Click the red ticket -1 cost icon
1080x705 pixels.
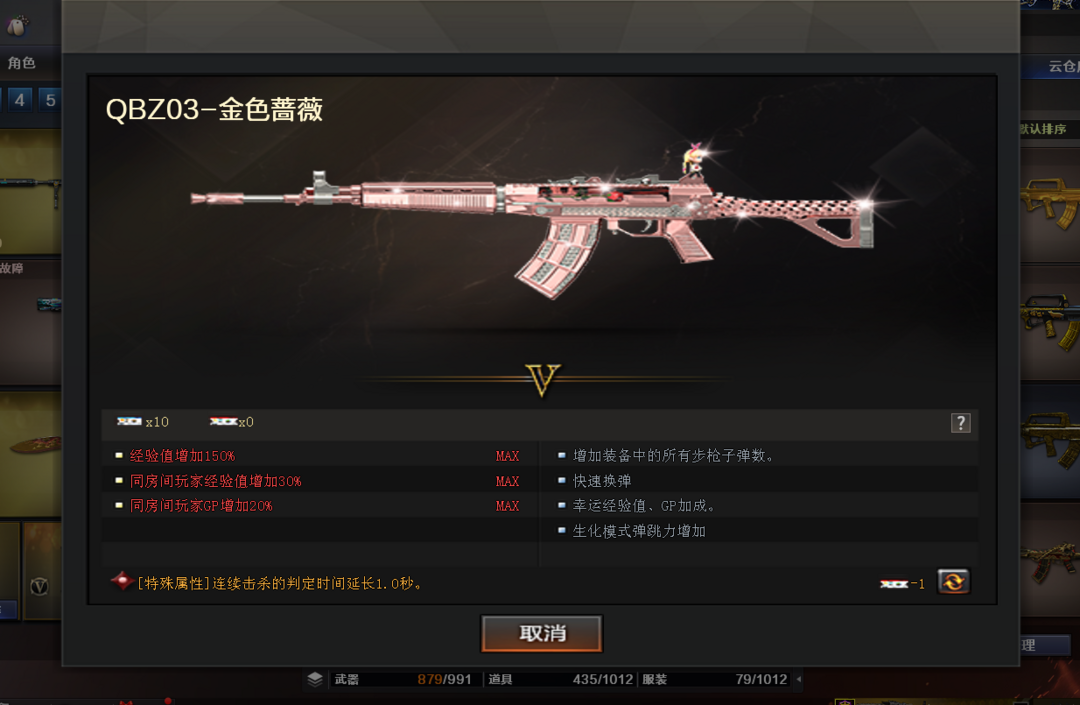tap(894, 584)
